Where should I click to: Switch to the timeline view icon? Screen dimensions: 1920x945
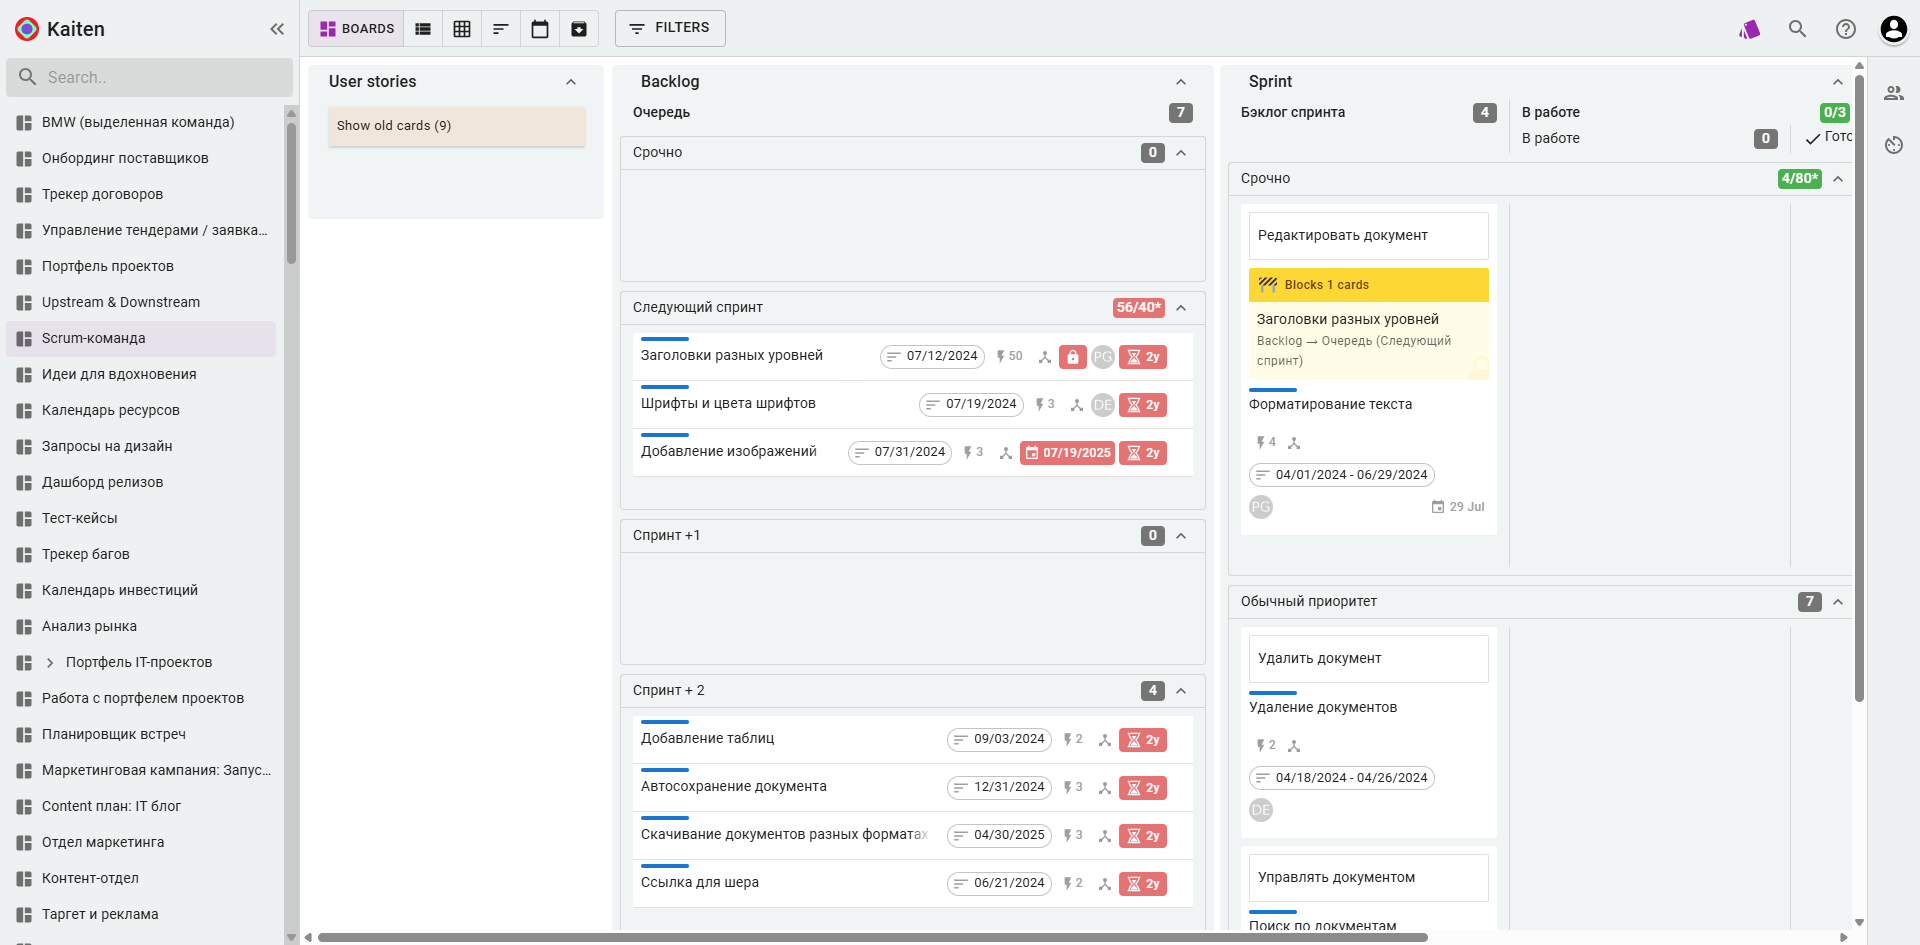[x=501, y=29]
